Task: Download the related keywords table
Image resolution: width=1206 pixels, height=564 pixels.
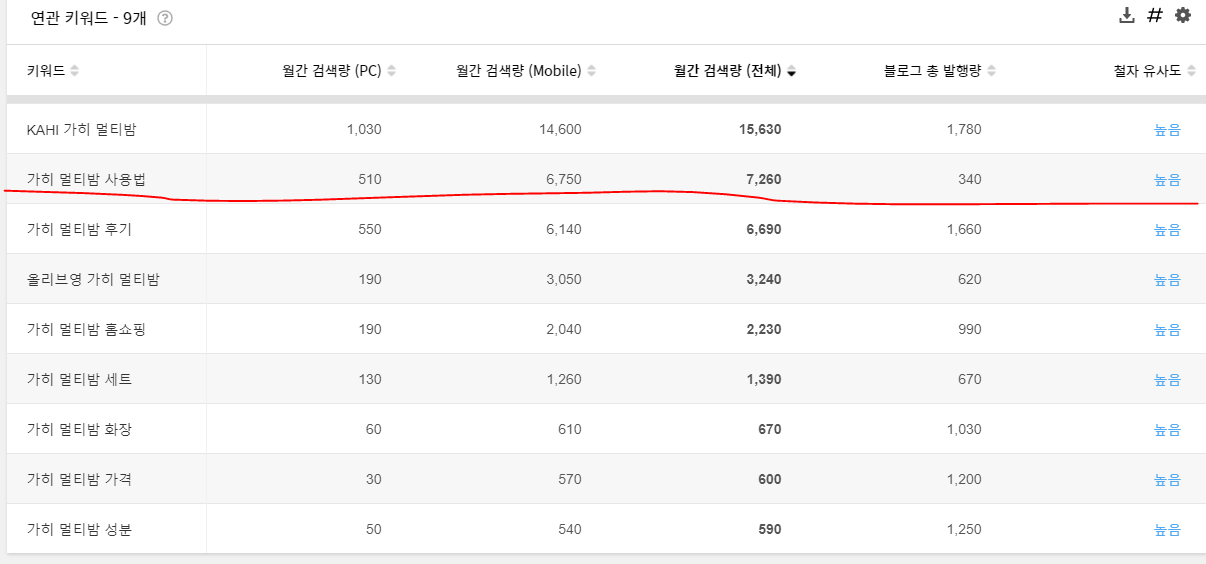Action: coord(1126,15)
